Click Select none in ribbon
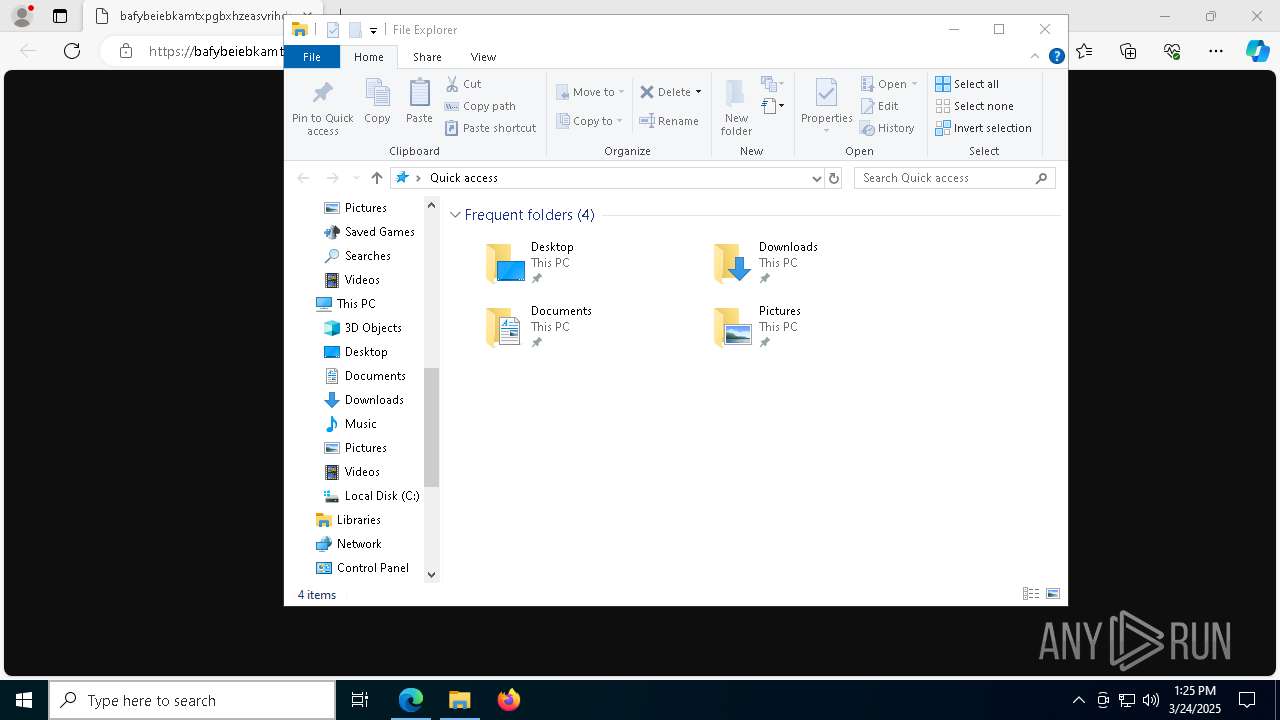 tap(975, 106)
